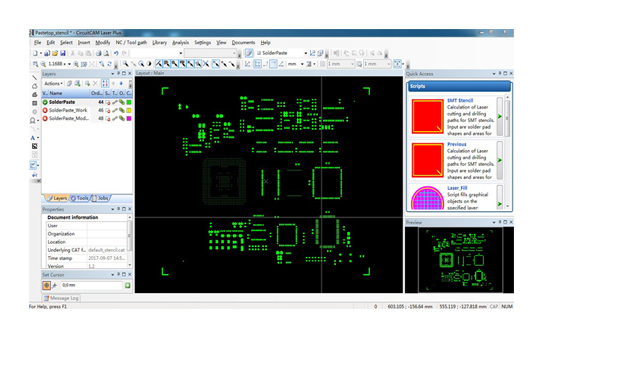Click the delete layer X icon
Viewport: 640px width, 370px height.
(x=95, y=83)
